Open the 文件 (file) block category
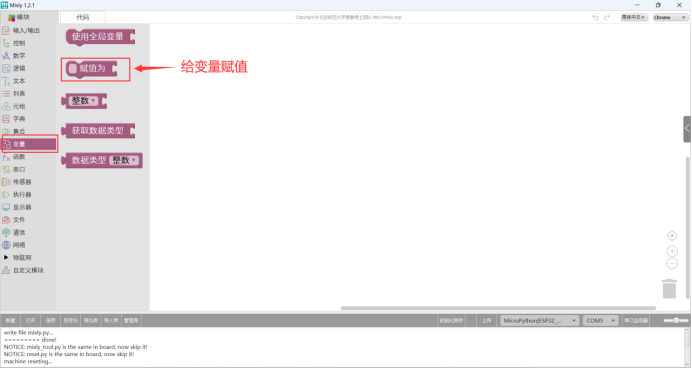The width and height of the screenshot is (692, 368). point(19,220)
